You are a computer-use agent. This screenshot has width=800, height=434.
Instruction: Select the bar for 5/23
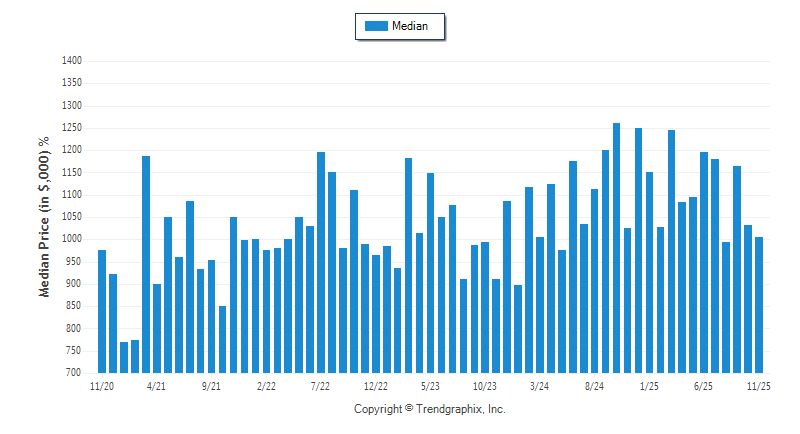[430, 273]
